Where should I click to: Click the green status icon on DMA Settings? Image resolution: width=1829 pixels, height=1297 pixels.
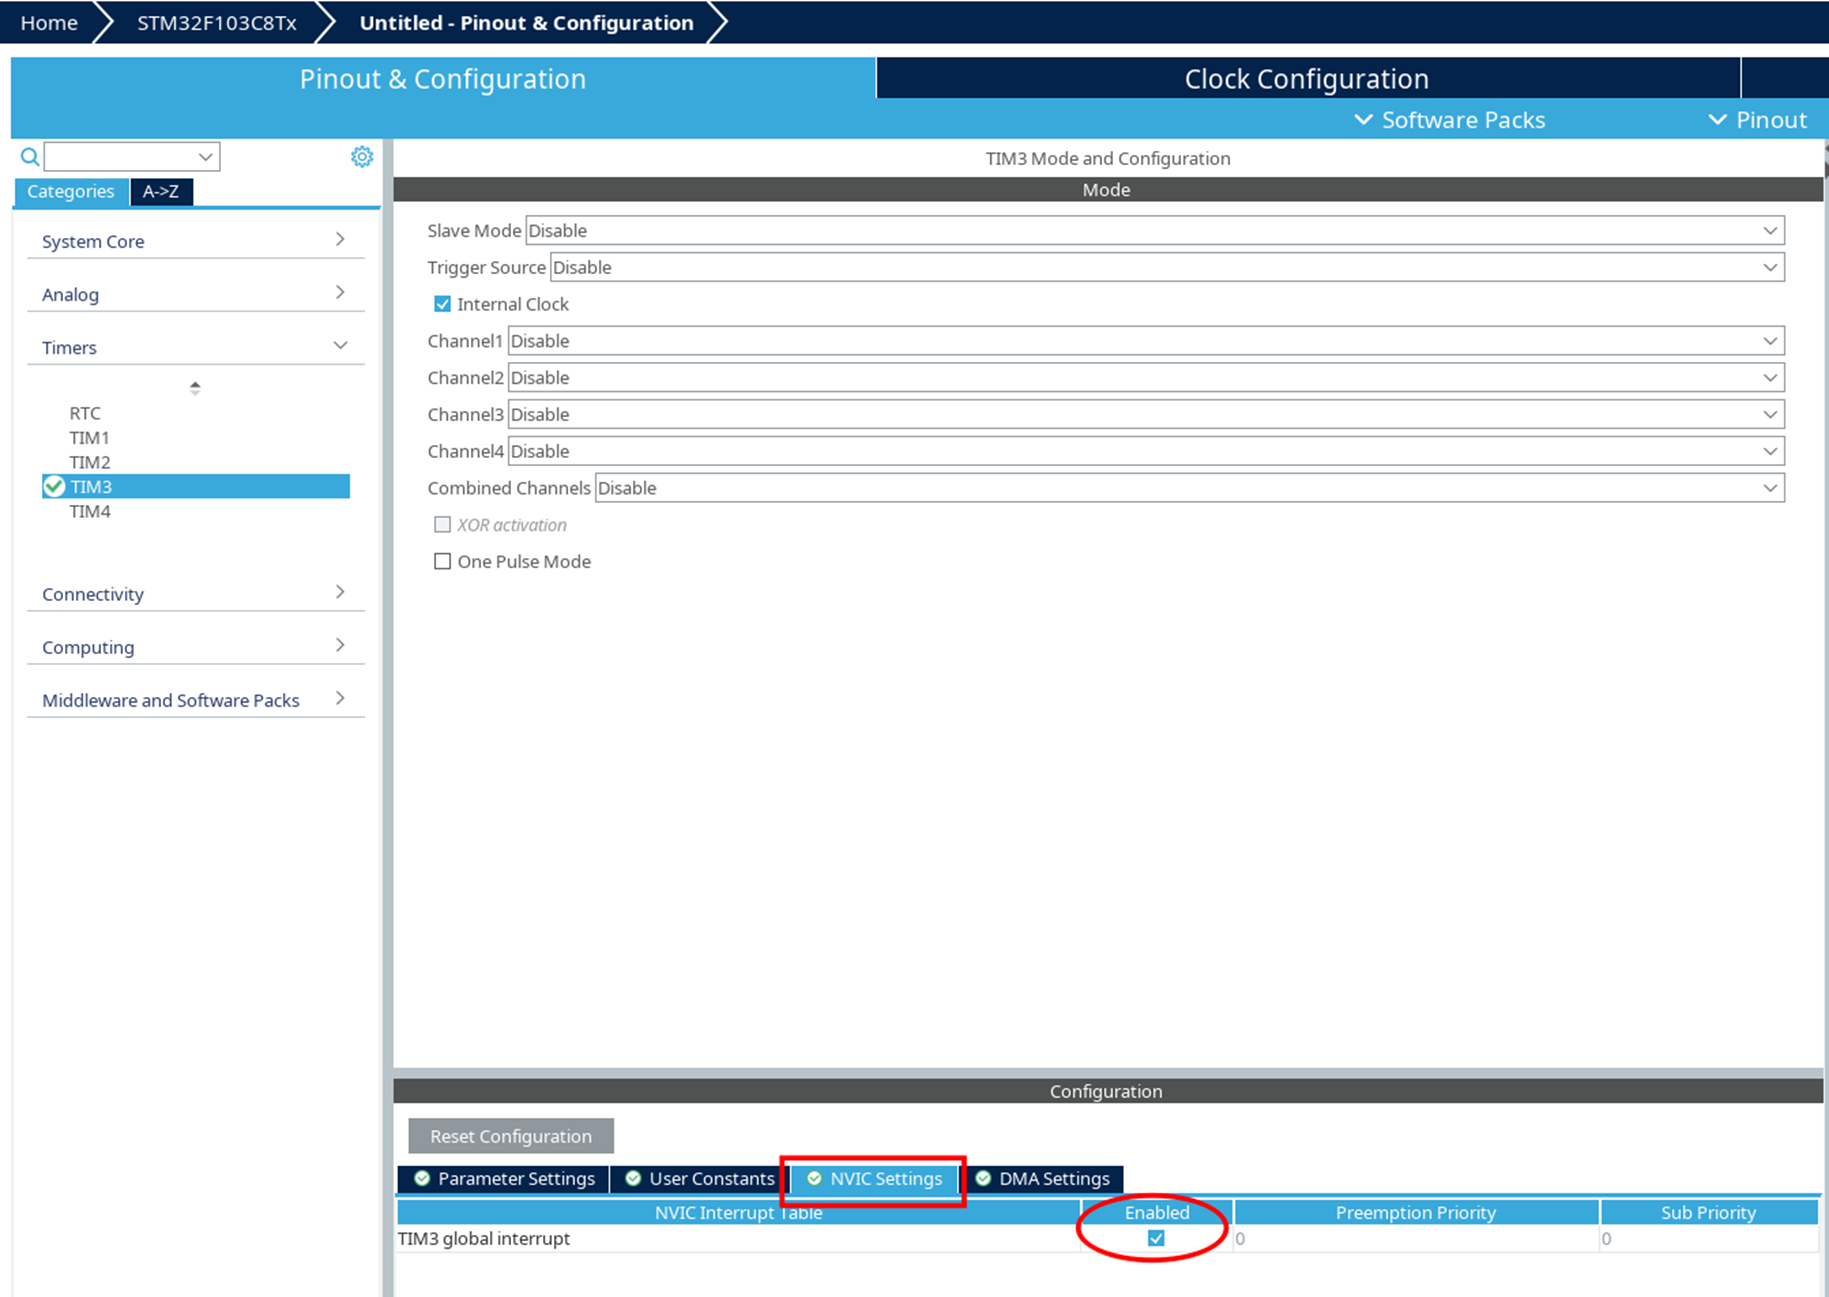point(983,1179)
